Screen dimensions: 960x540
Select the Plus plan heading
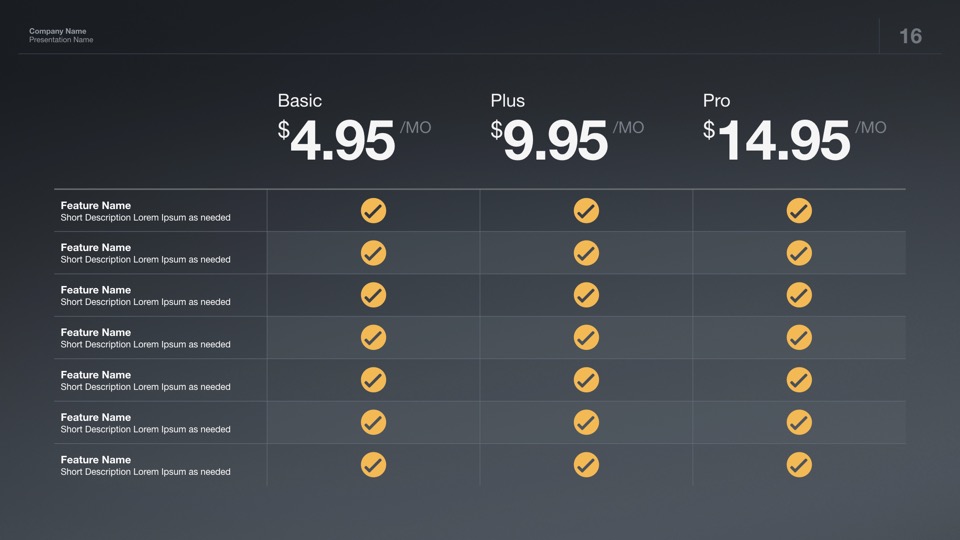pyautogui.click(x=508, y=101)
